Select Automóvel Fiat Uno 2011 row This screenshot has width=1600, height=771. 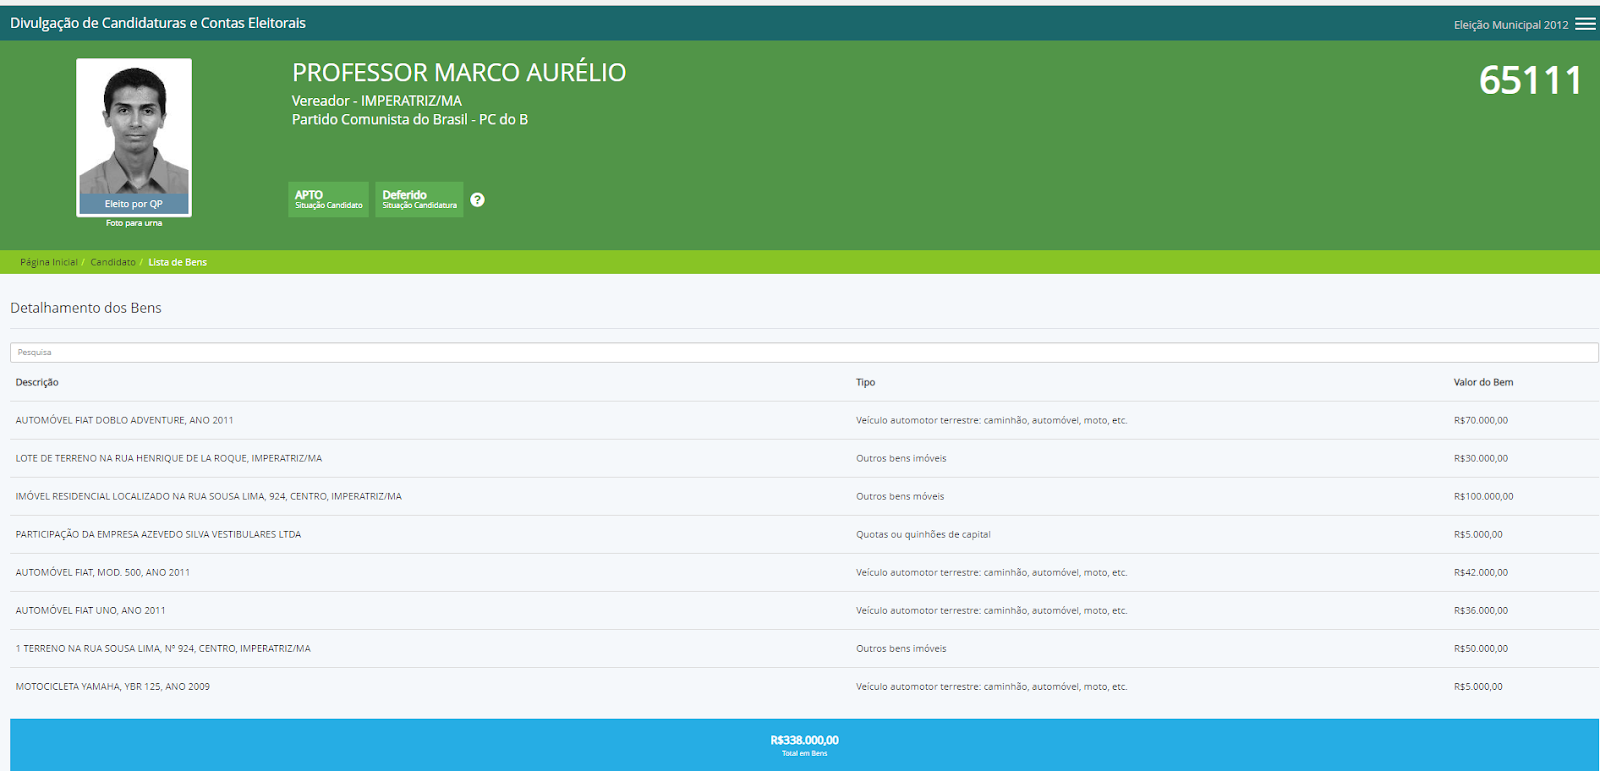pos(804,610)
